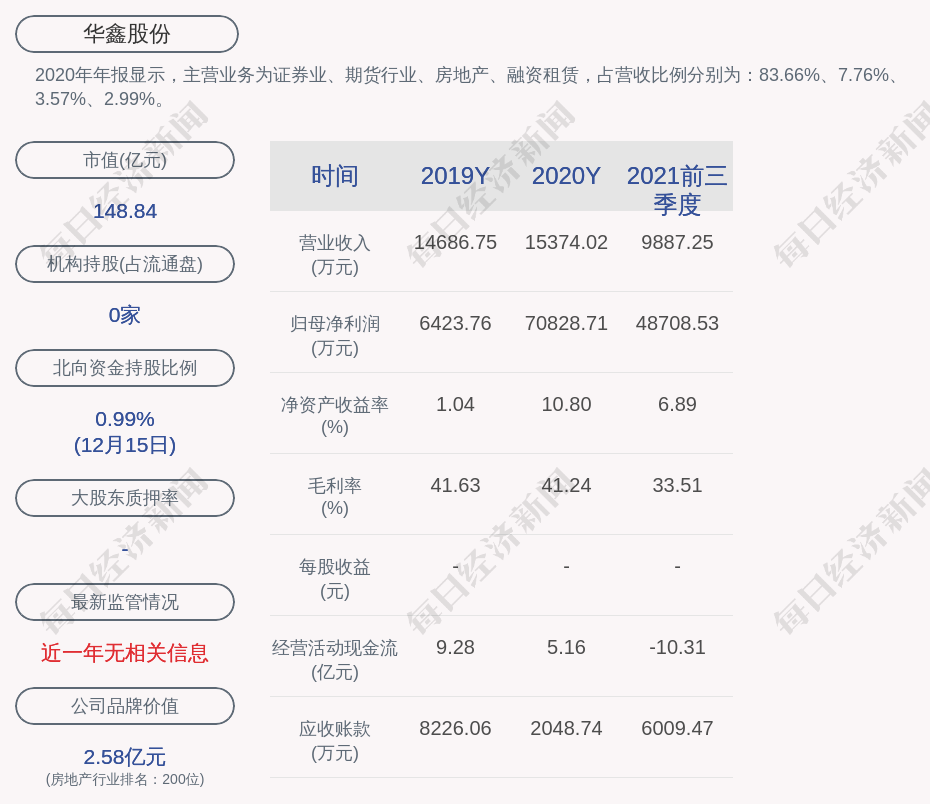
Task: Click the 0.99% northbound holding value
Action: click(125, 419)
